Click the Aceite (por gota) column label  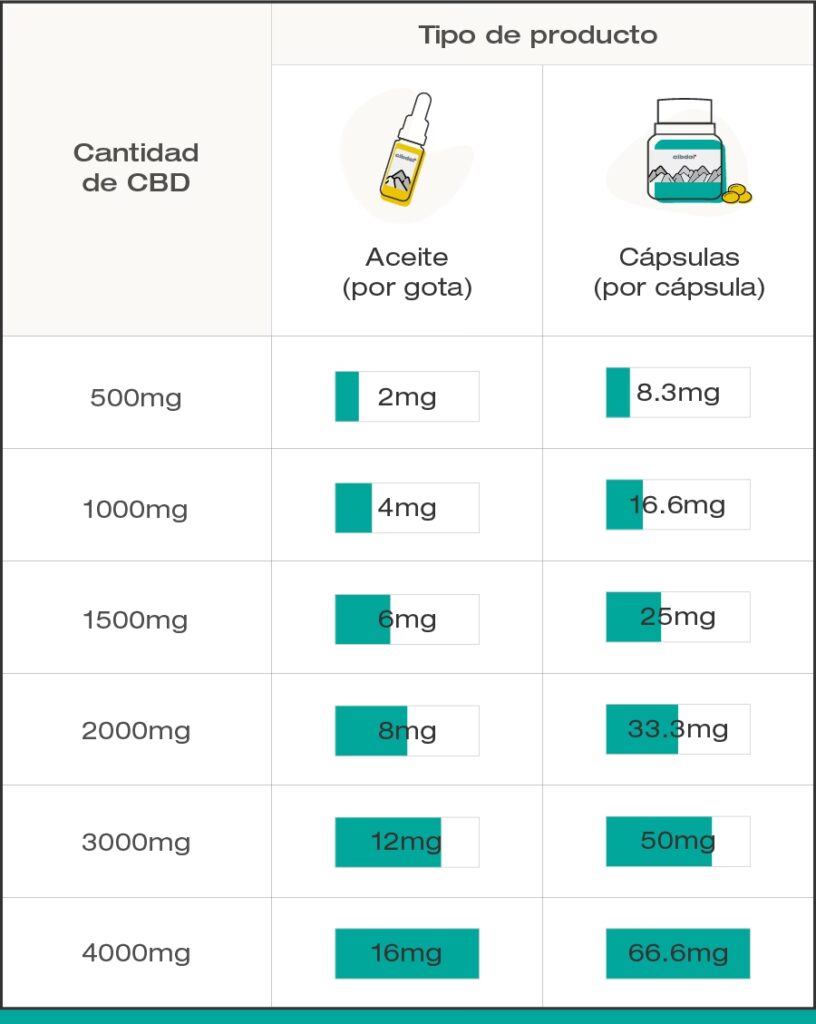[x=407, y=272]
